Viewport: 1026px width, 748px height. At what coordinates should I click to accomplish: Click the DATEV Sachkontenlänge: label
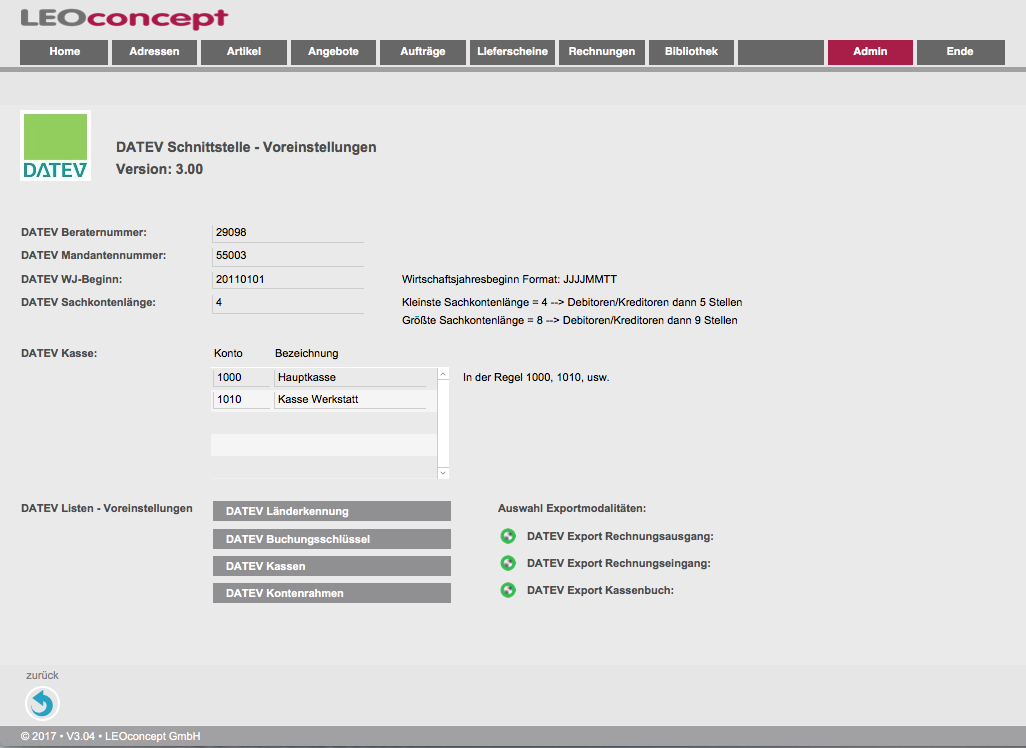click(88, 302)
